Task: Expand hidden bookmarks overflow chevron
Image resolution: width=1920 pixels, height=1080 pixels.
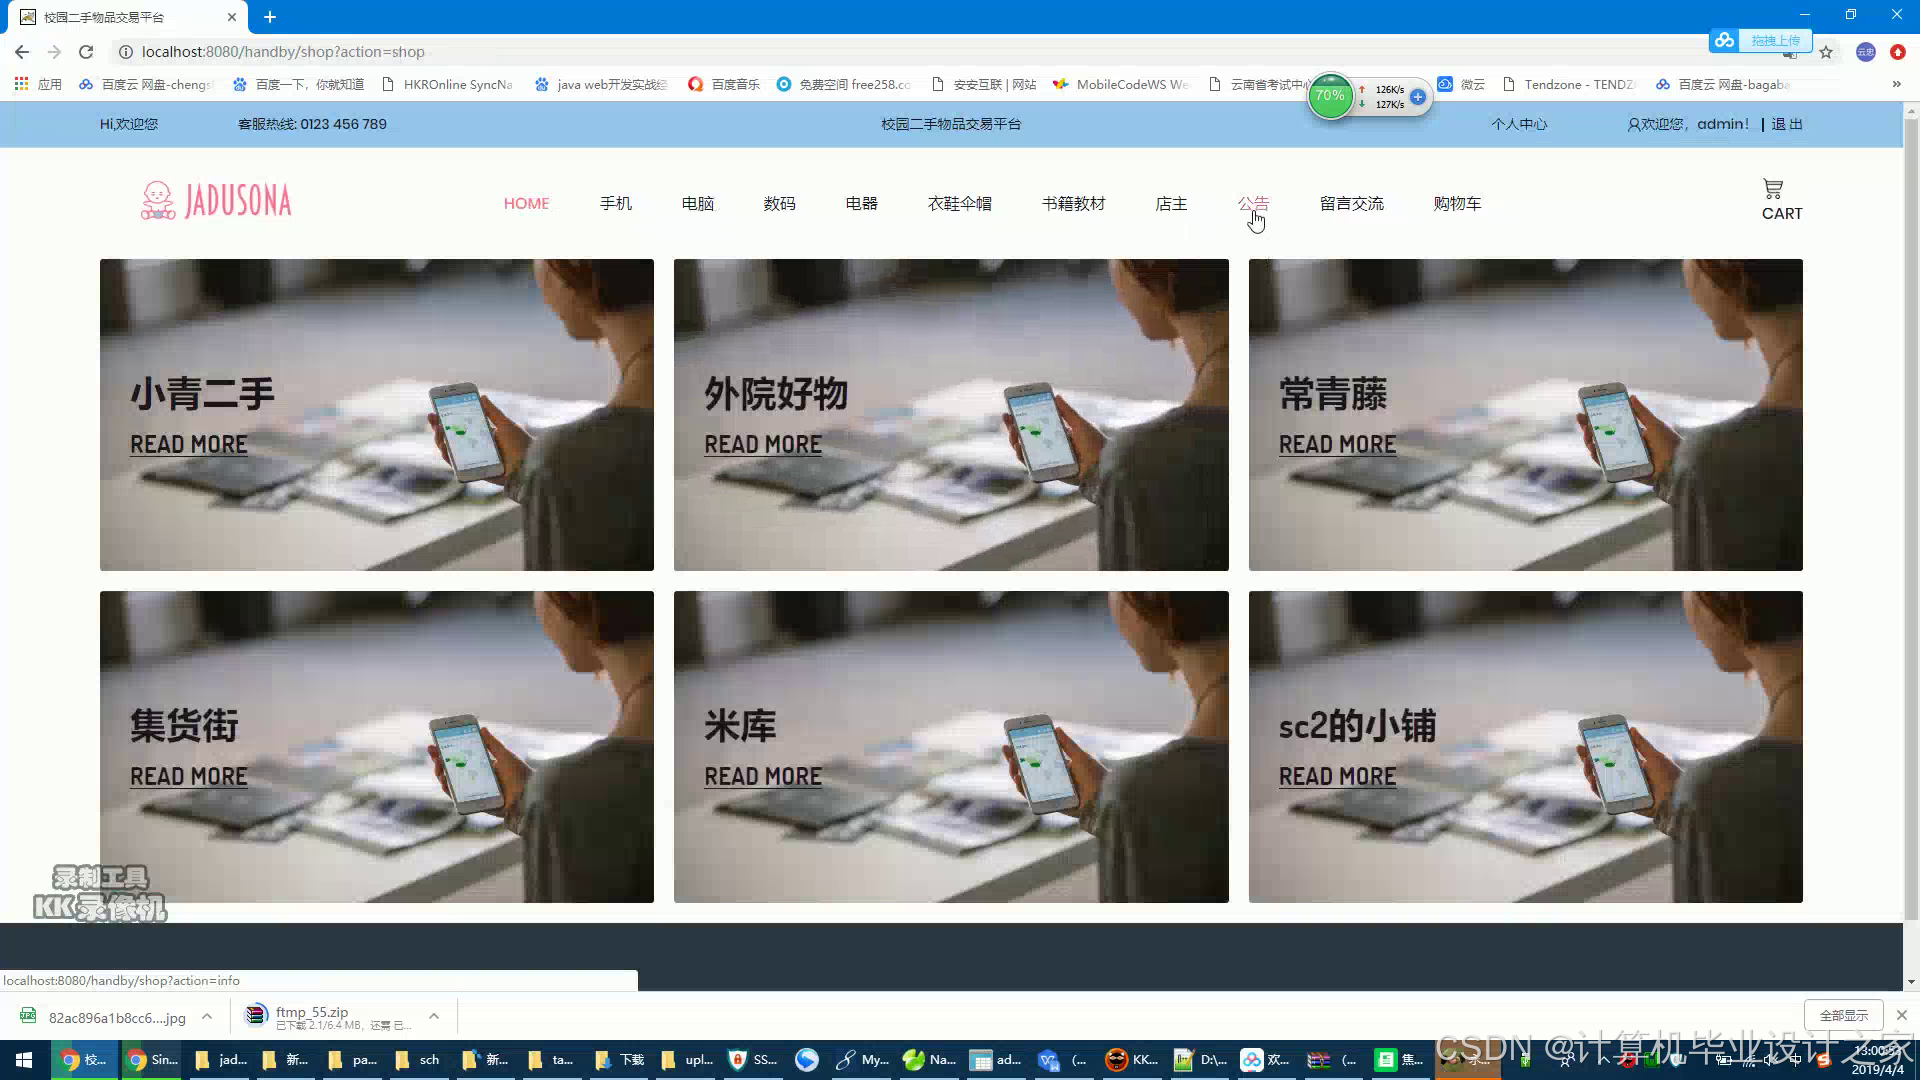Action: [1896, 85]
